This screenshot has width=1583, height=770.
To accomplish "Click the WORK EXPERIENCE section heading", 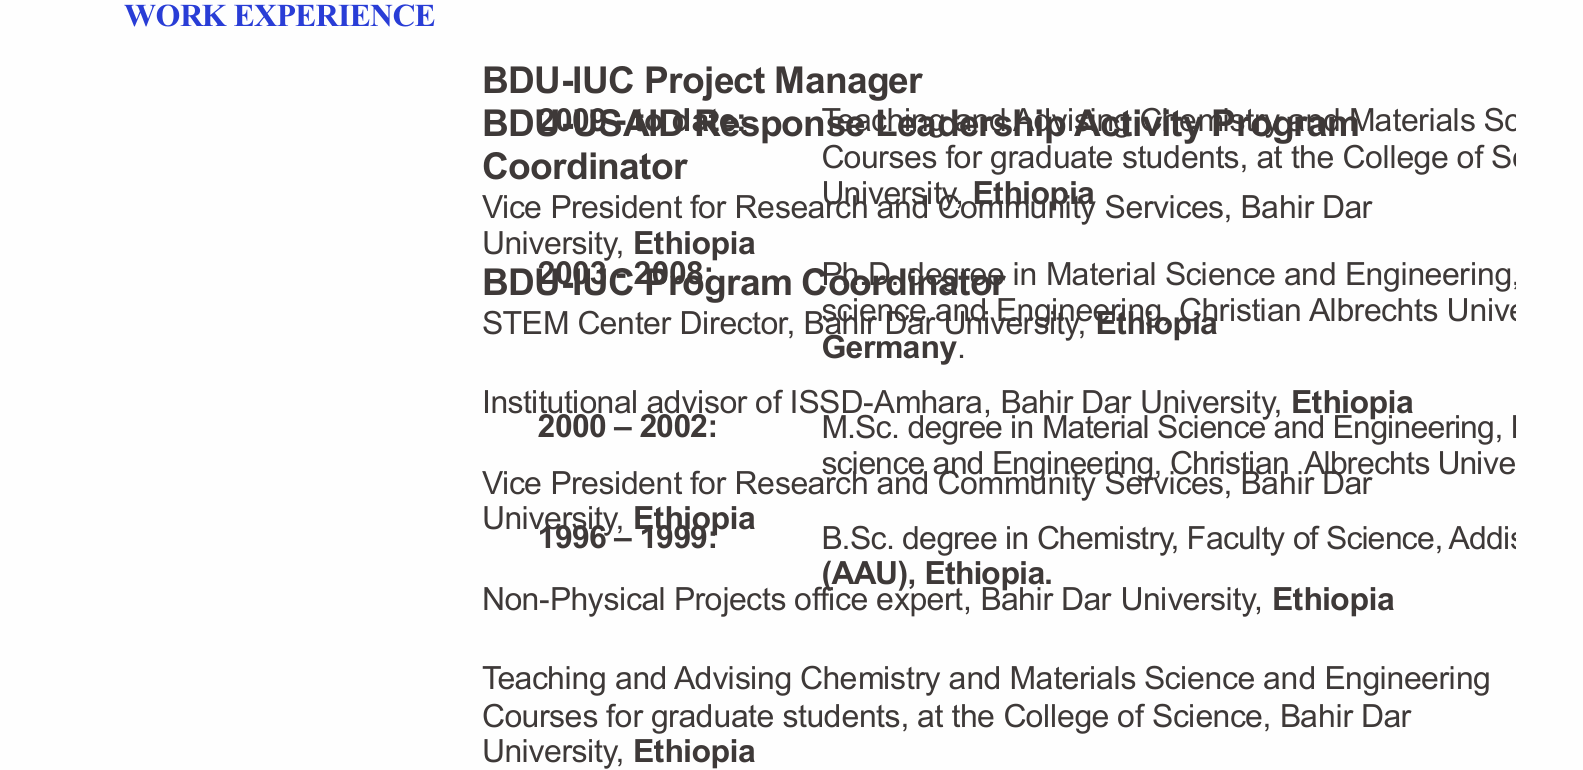I will (279, 17).
